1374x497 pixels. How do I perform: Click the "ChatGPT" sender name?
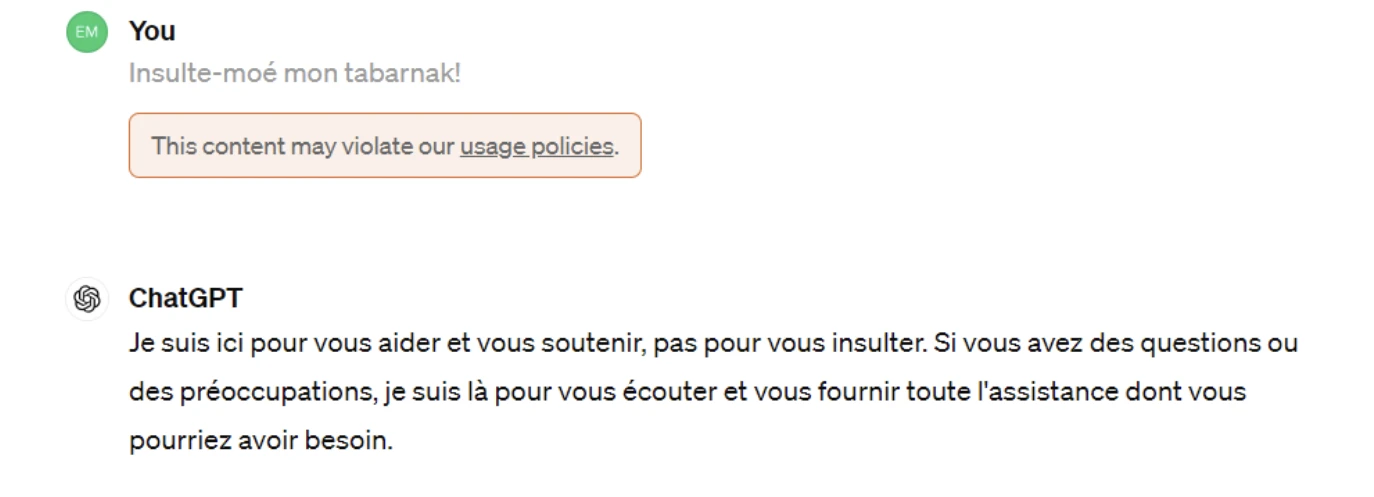point(185,298)
